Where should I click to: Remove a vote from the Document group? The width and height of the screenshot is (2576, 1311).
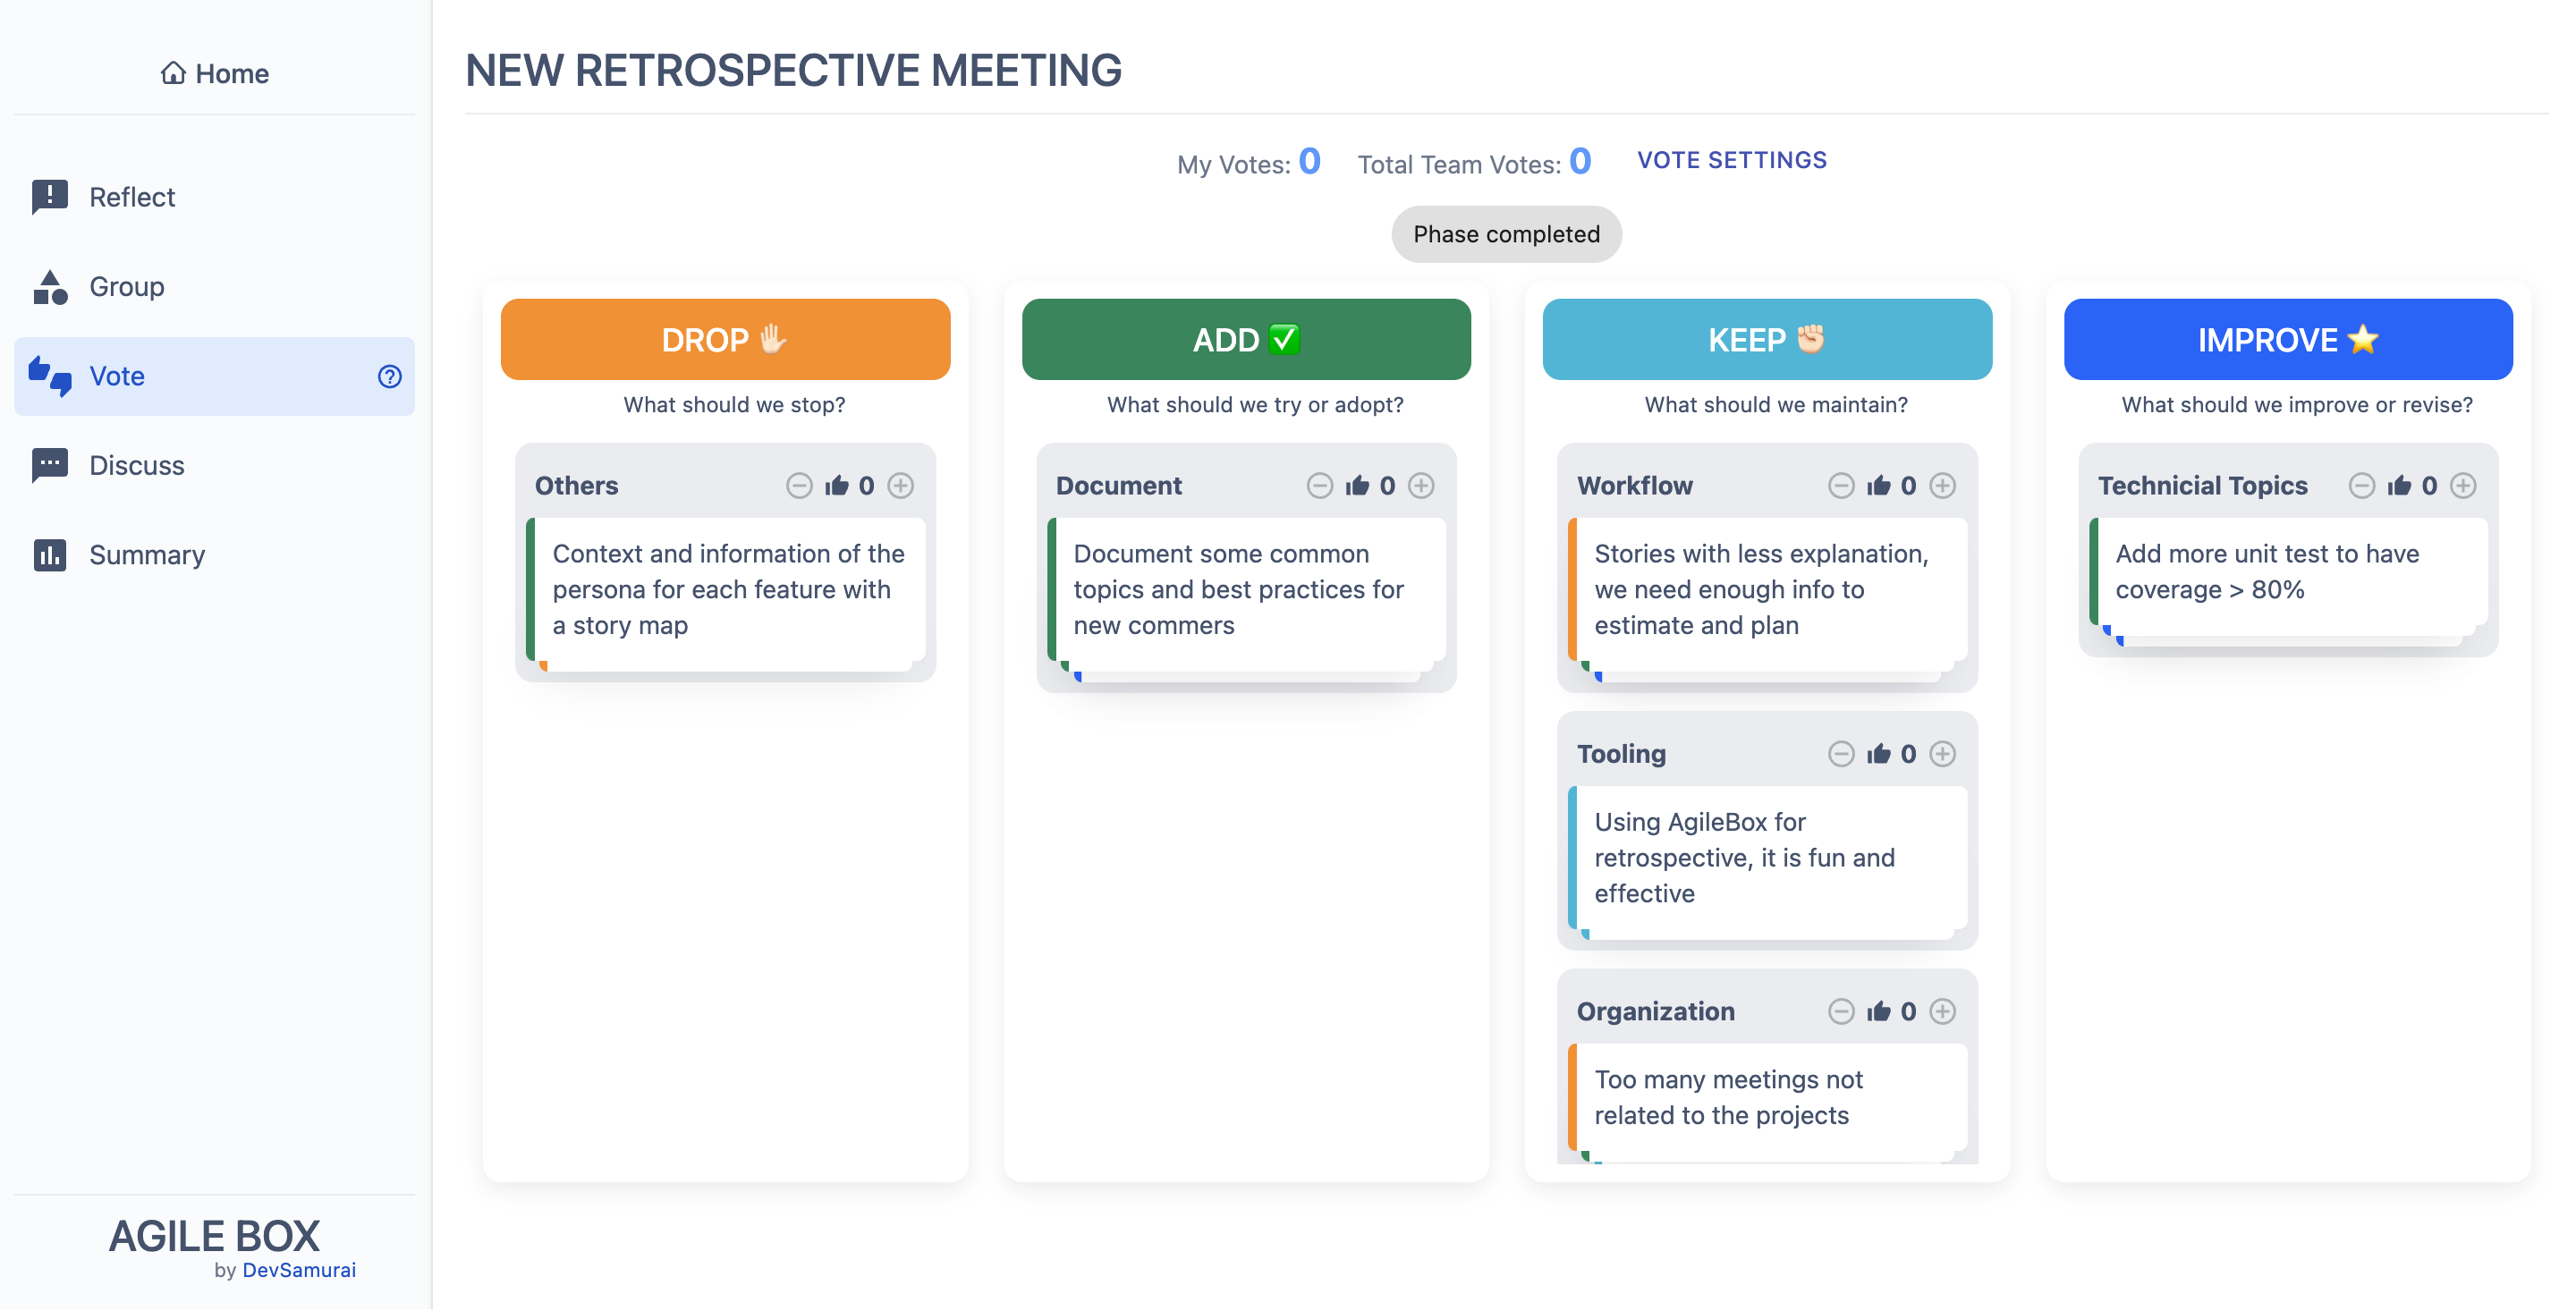[x=1319, y=486]
